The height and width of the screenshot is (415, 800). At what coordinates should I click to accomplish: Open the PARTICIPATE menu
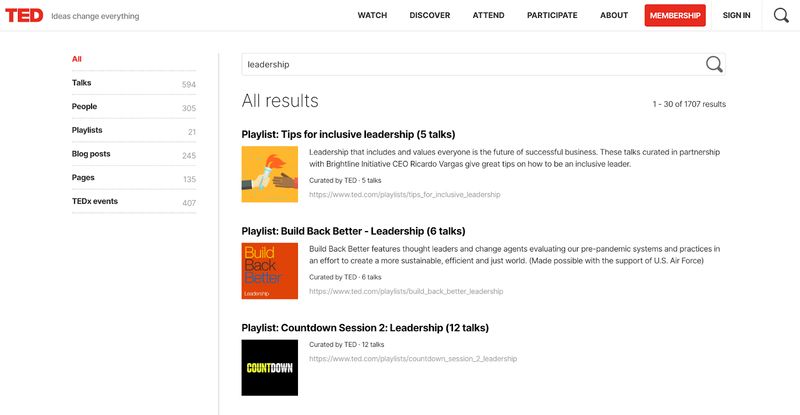click(x=552, y=16)
